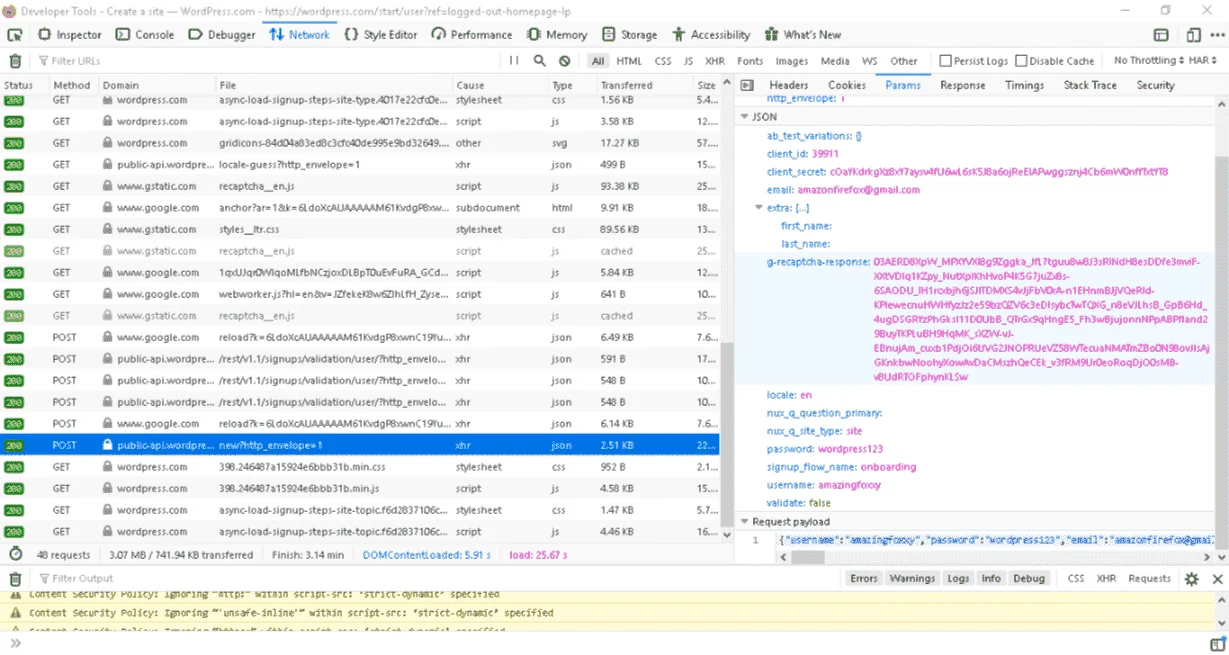
Task: Click the What's New gift icon
Action: pos(771,34)
